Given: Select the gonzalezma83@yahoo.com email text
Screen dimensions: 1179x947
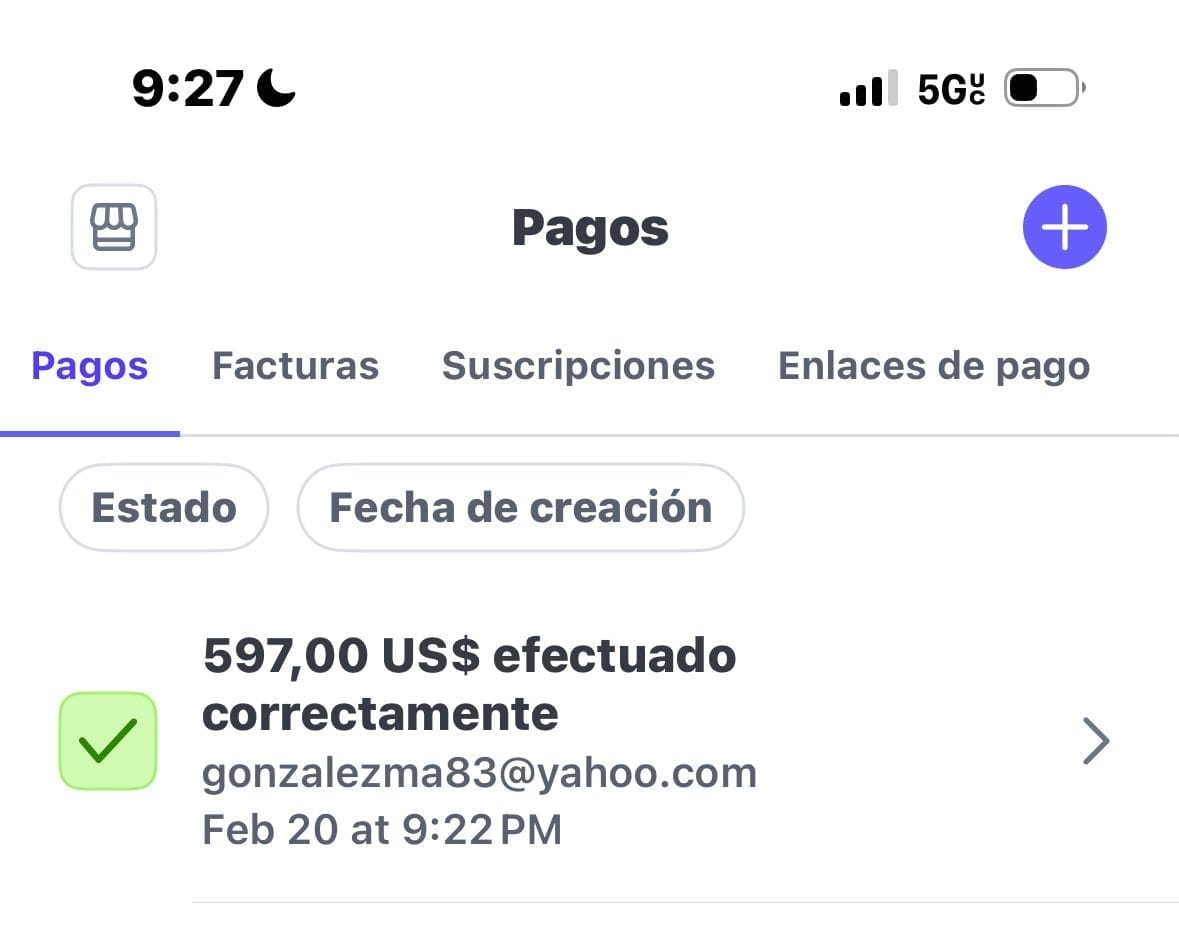Looking at the screenshot, I should click(480, 773).
